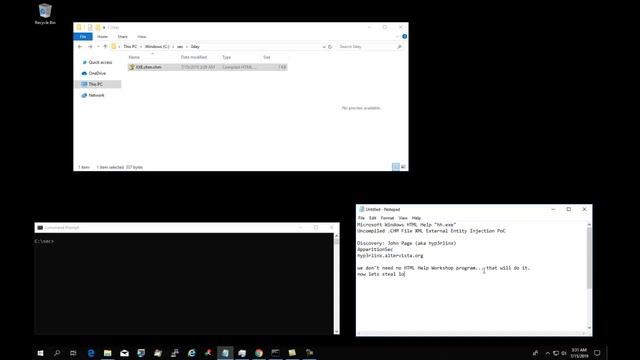640x360 pixels.
Task: Click Command Prompt scrollbar down arrow
Action: 336,331
